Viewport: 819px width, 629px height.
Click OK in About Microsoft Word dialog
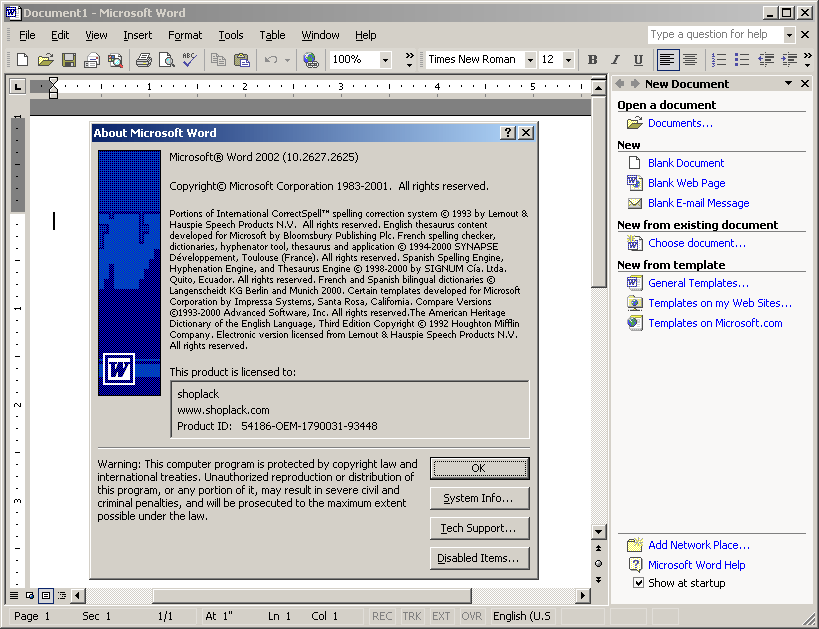tap(479, 469)
